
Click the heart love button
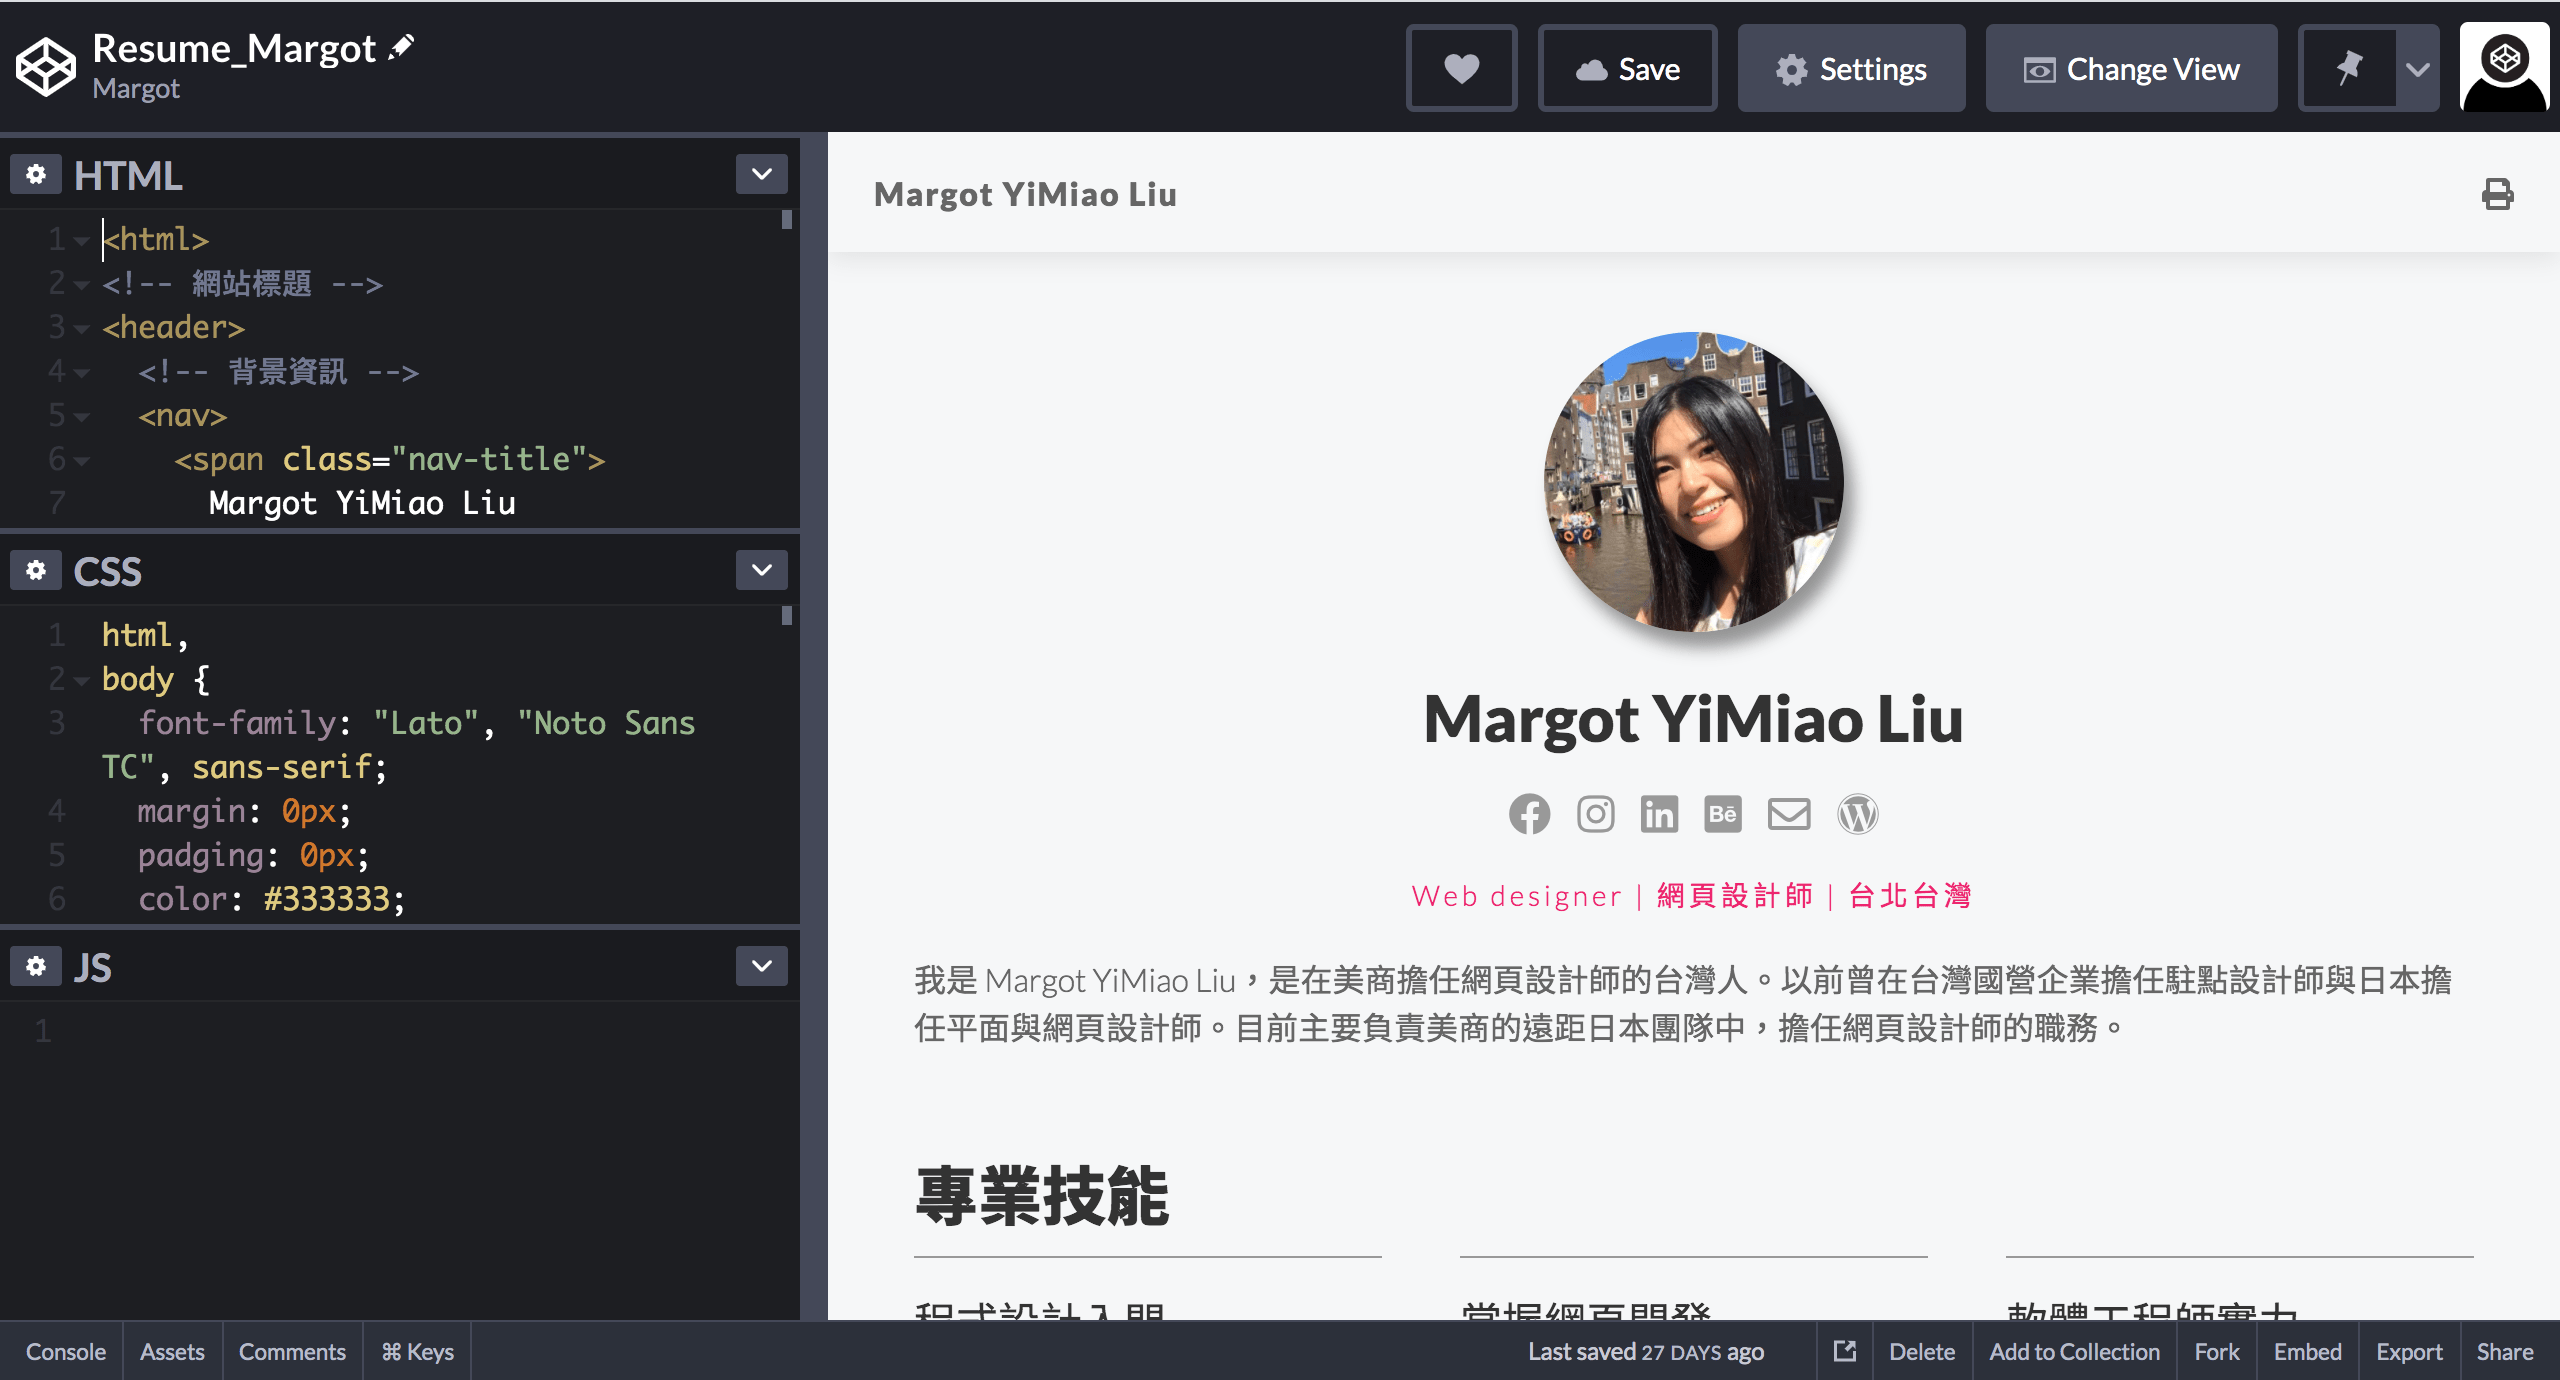tap(1461, 69)
